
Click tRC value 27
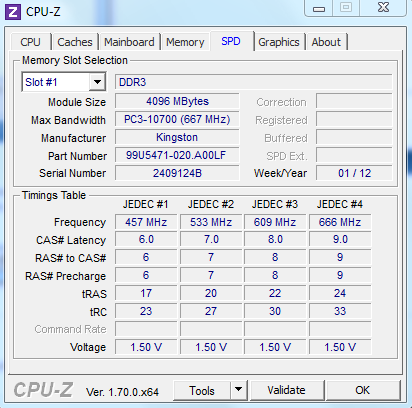click(211, 311)
